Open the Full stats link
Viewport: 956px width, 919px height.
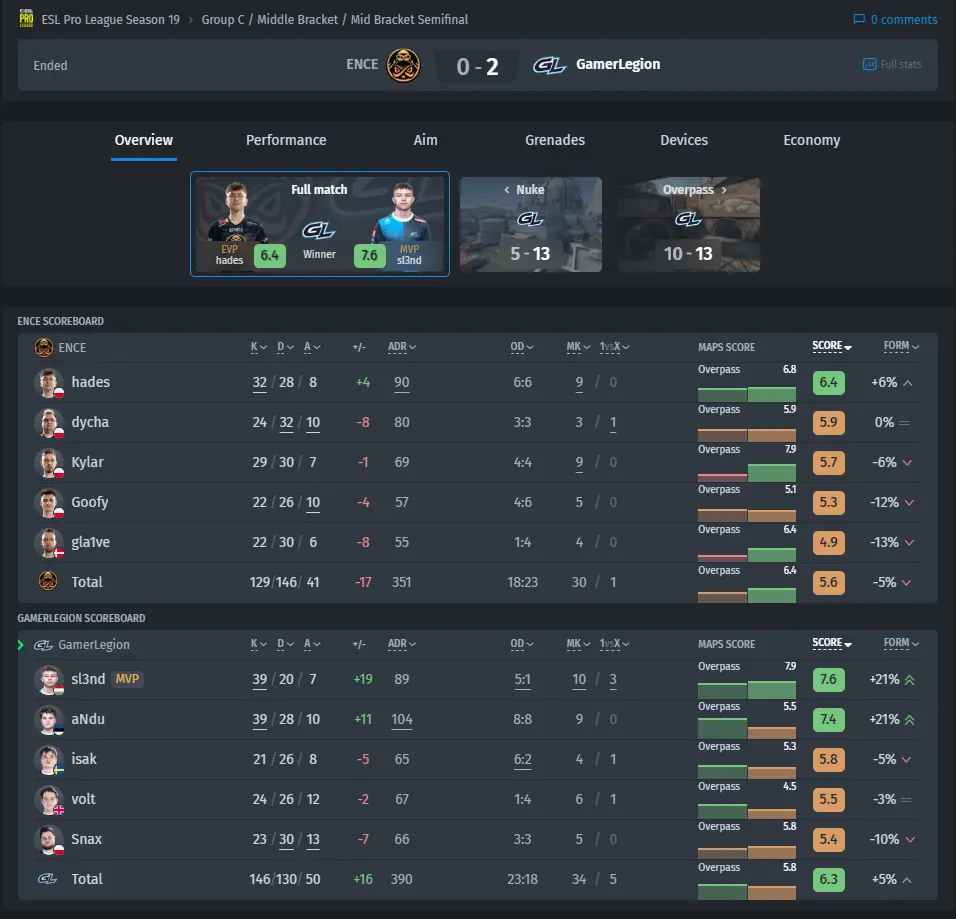click(x=892, y=65)
